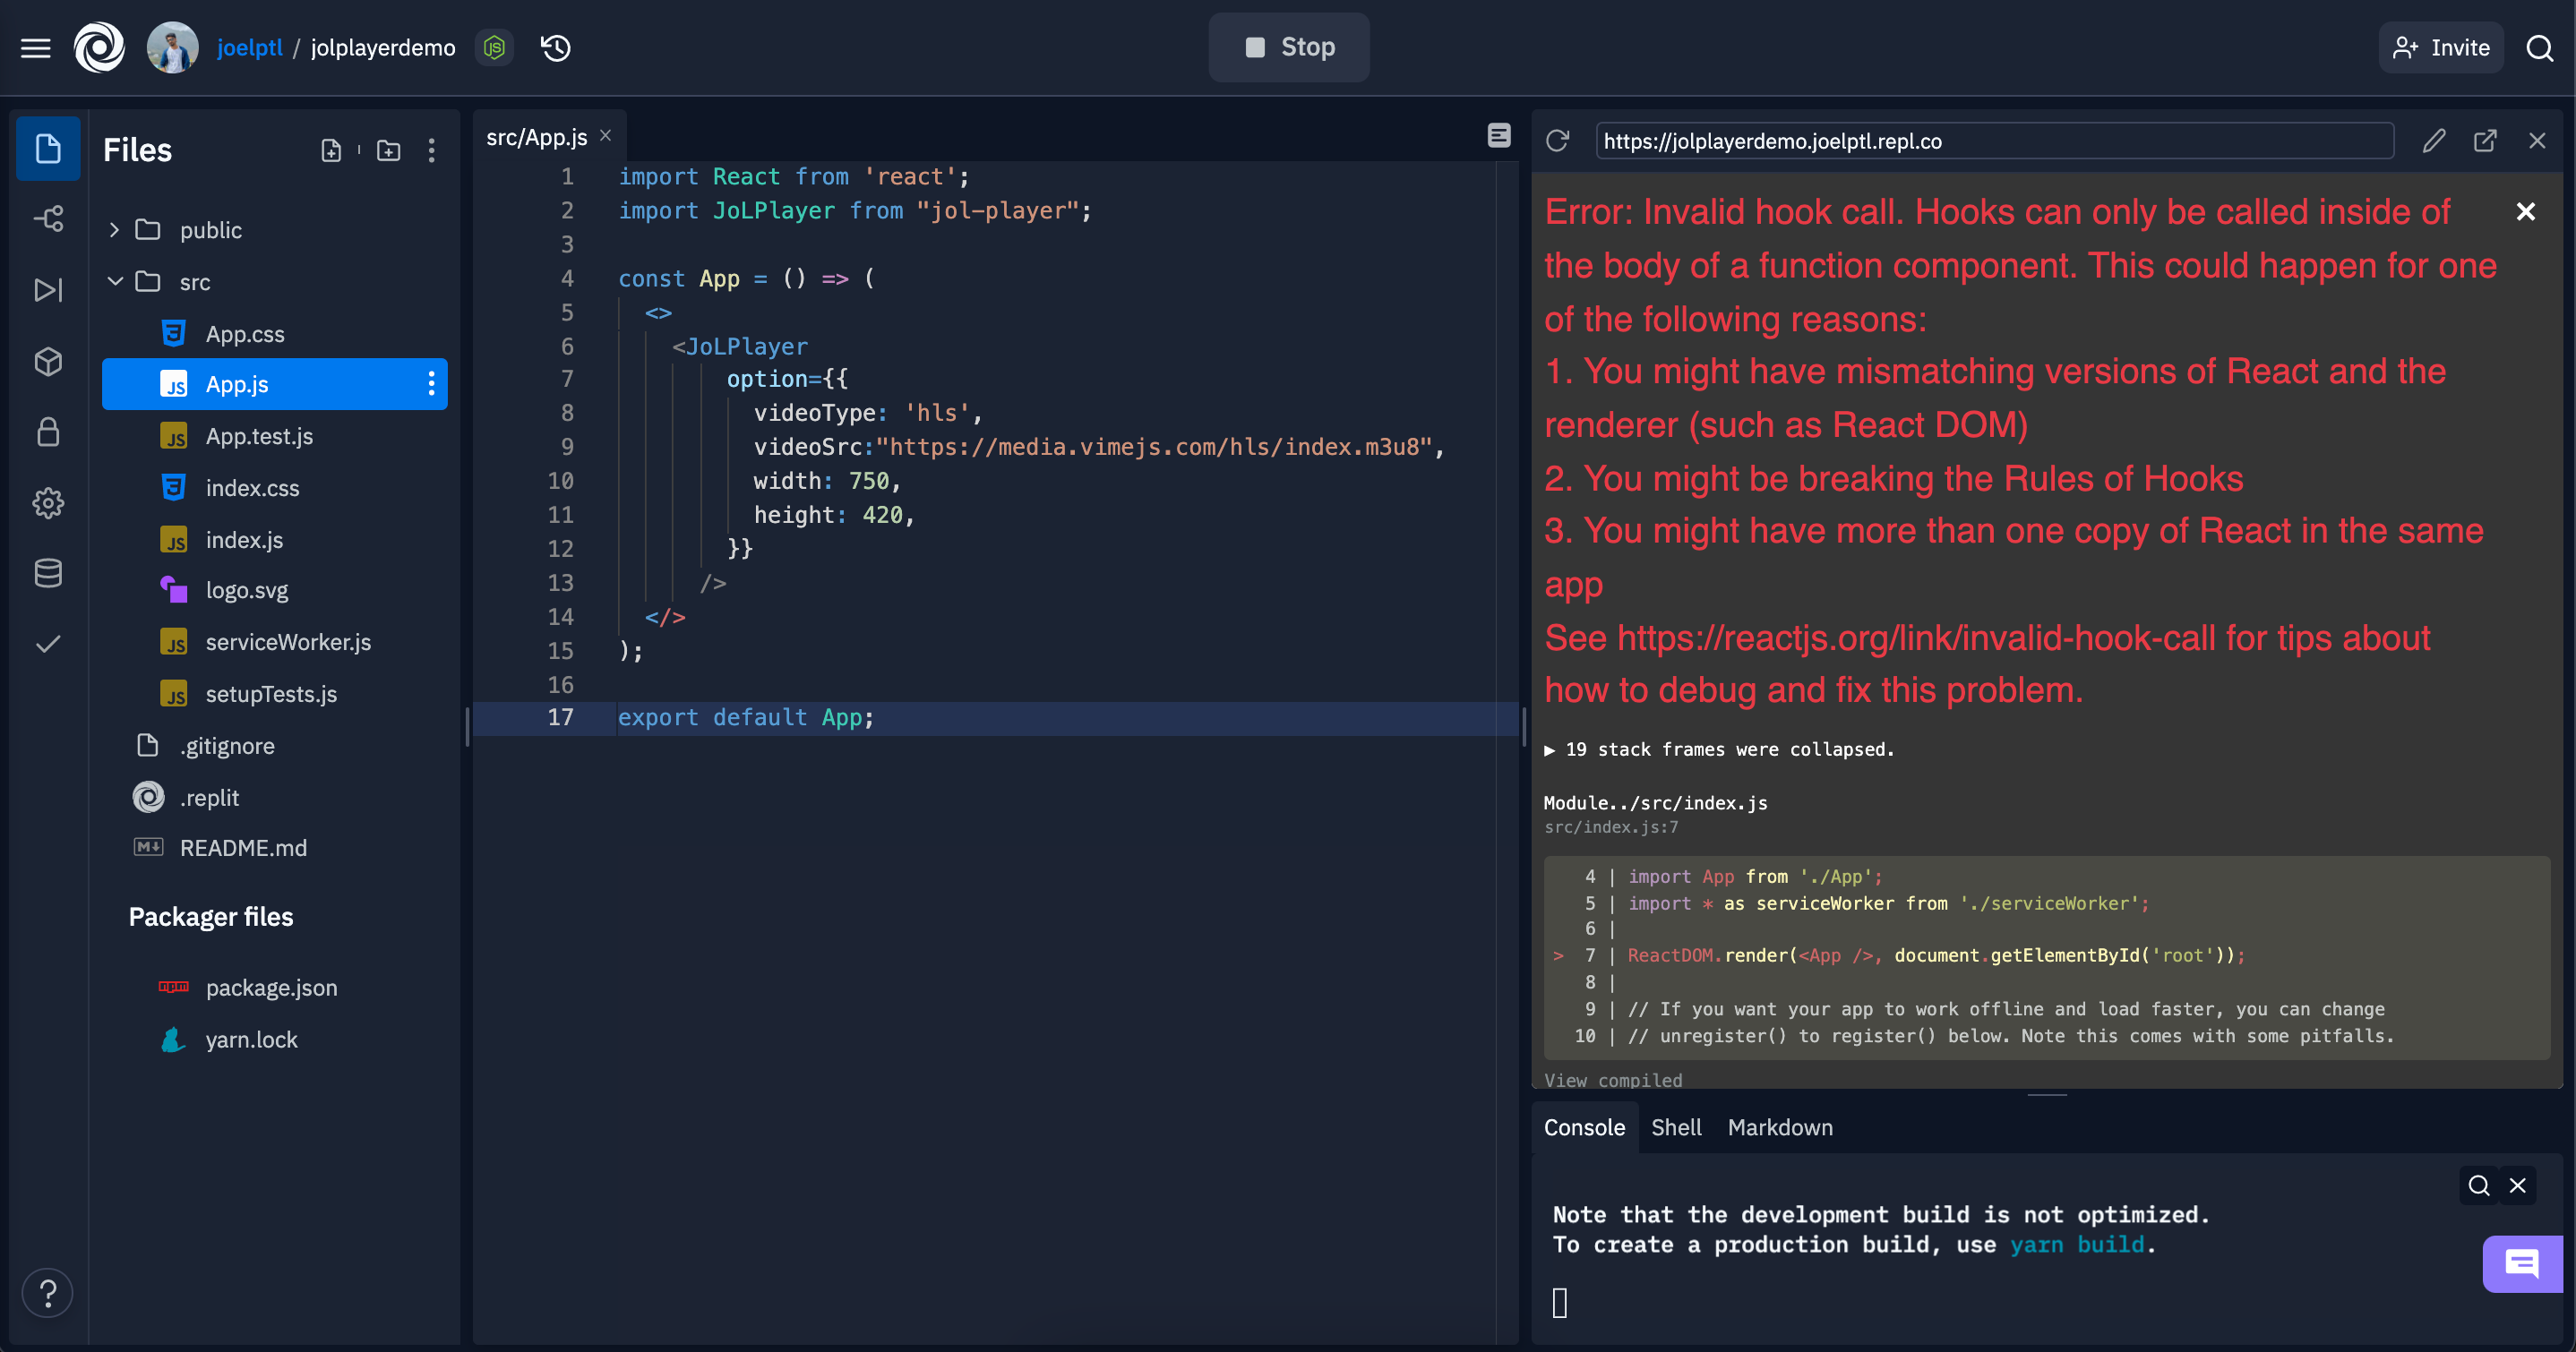Open the debugger sidebar icon
Image resolution: width=2576 pixels, height=1352 pixels.
[x=48, y=290]
